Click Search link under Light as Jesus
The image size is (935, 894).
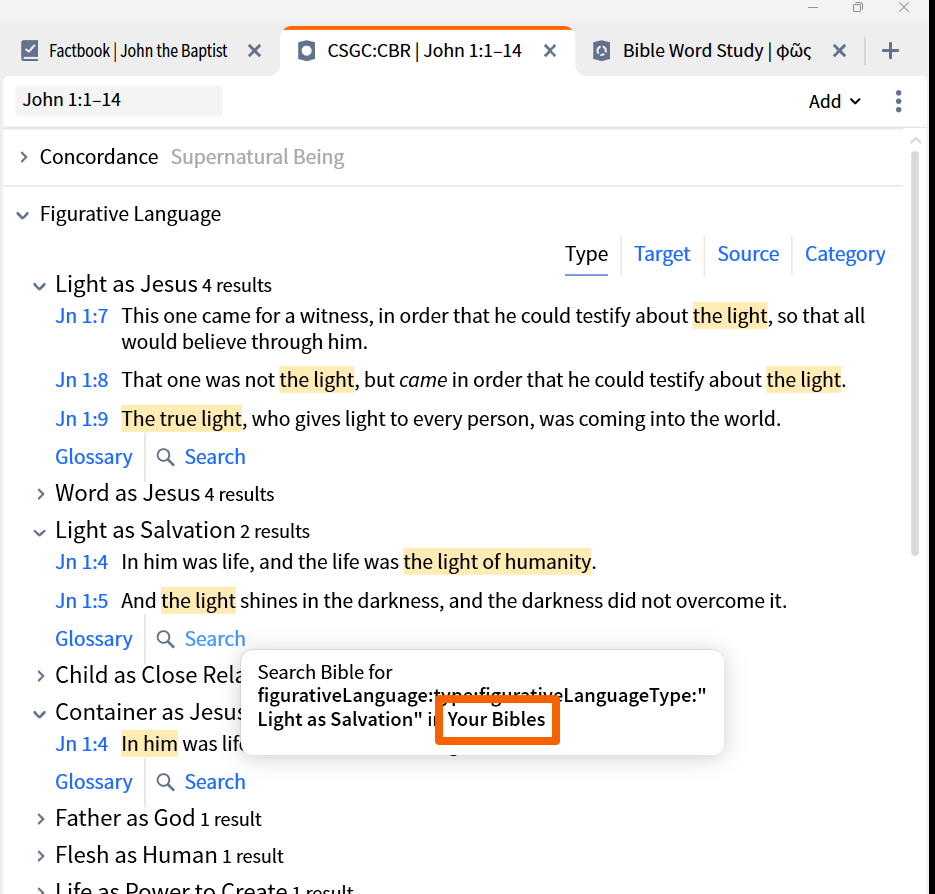215,457
